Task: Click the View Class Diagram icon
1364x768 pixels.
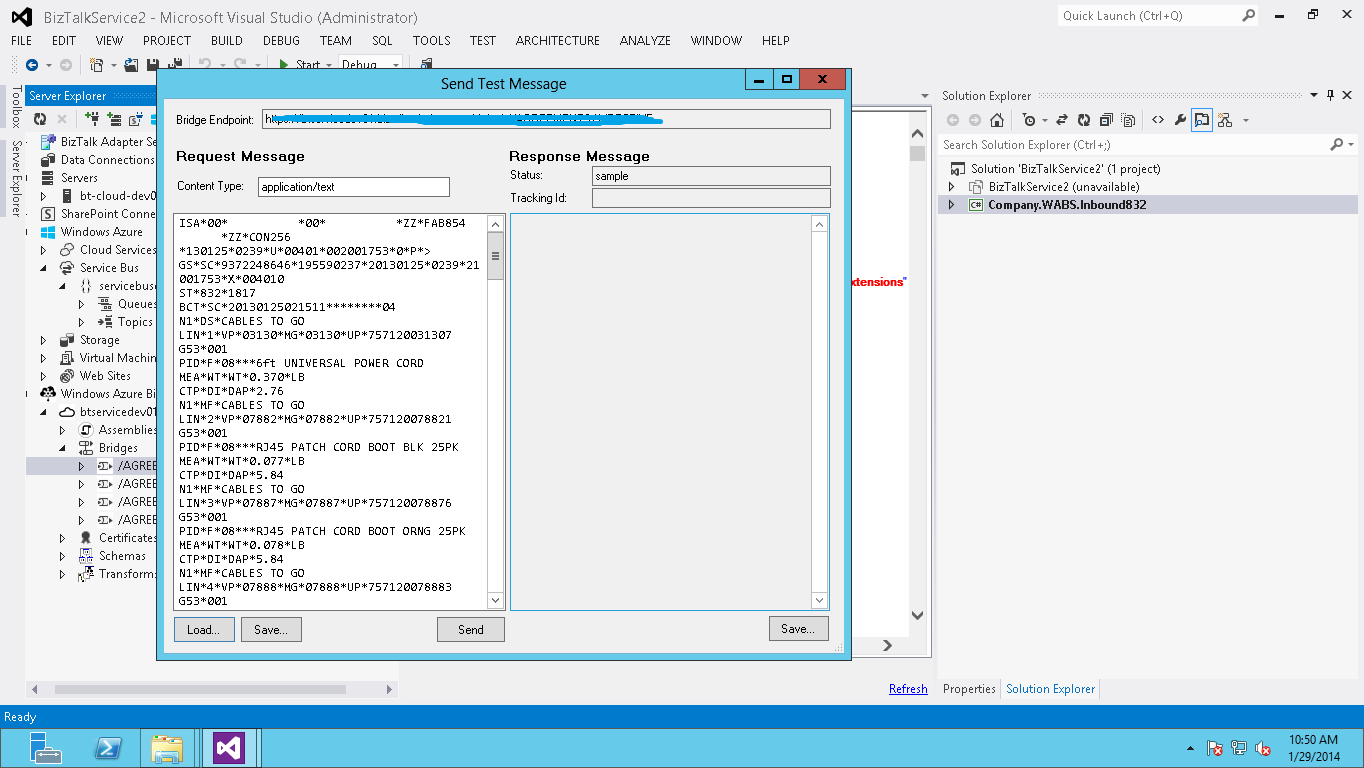Action: [1224, 120]
